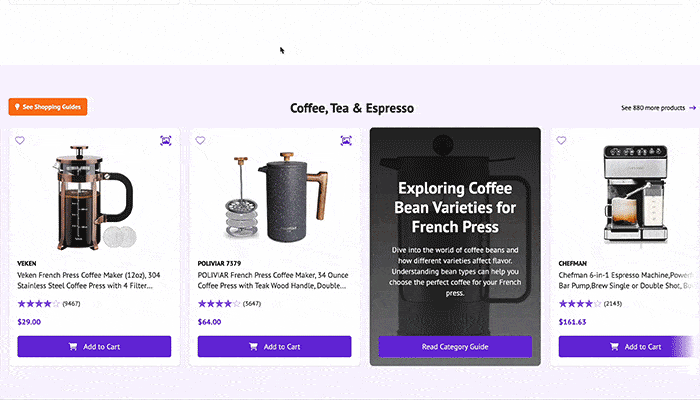Click the Read Category Guide button
The width and height of the screenshot is (700, 400).
pos(455,346)
